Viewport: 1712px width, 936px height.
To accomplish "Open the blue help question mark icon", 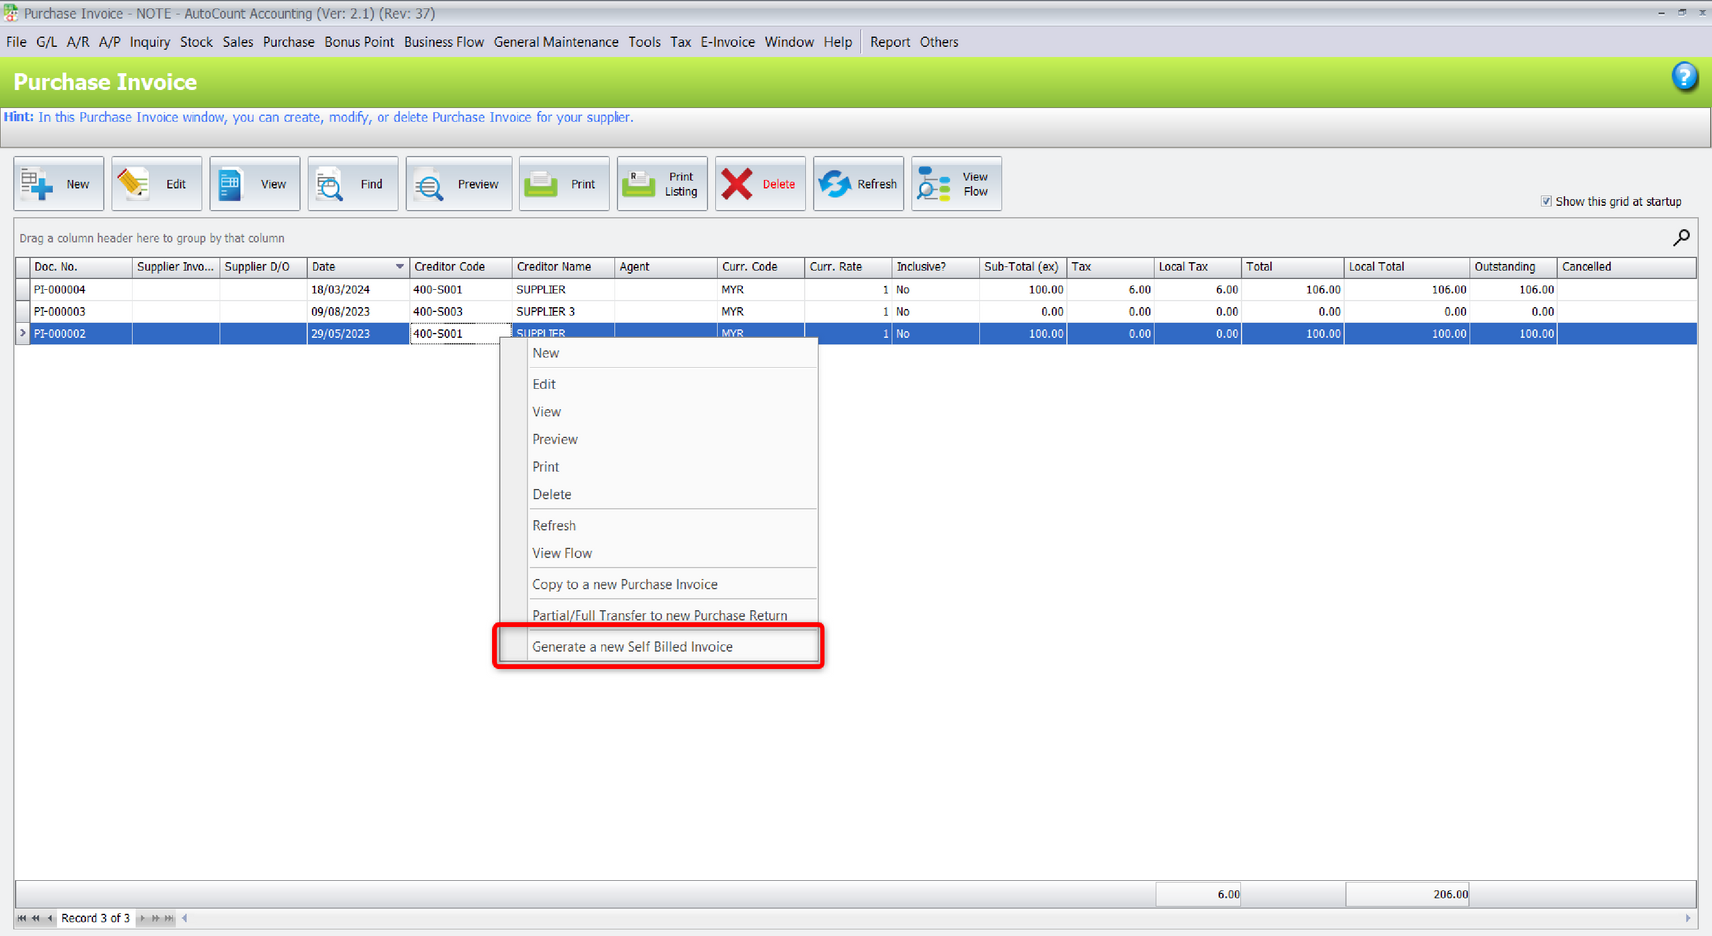I will click(x=1684, y=77).
